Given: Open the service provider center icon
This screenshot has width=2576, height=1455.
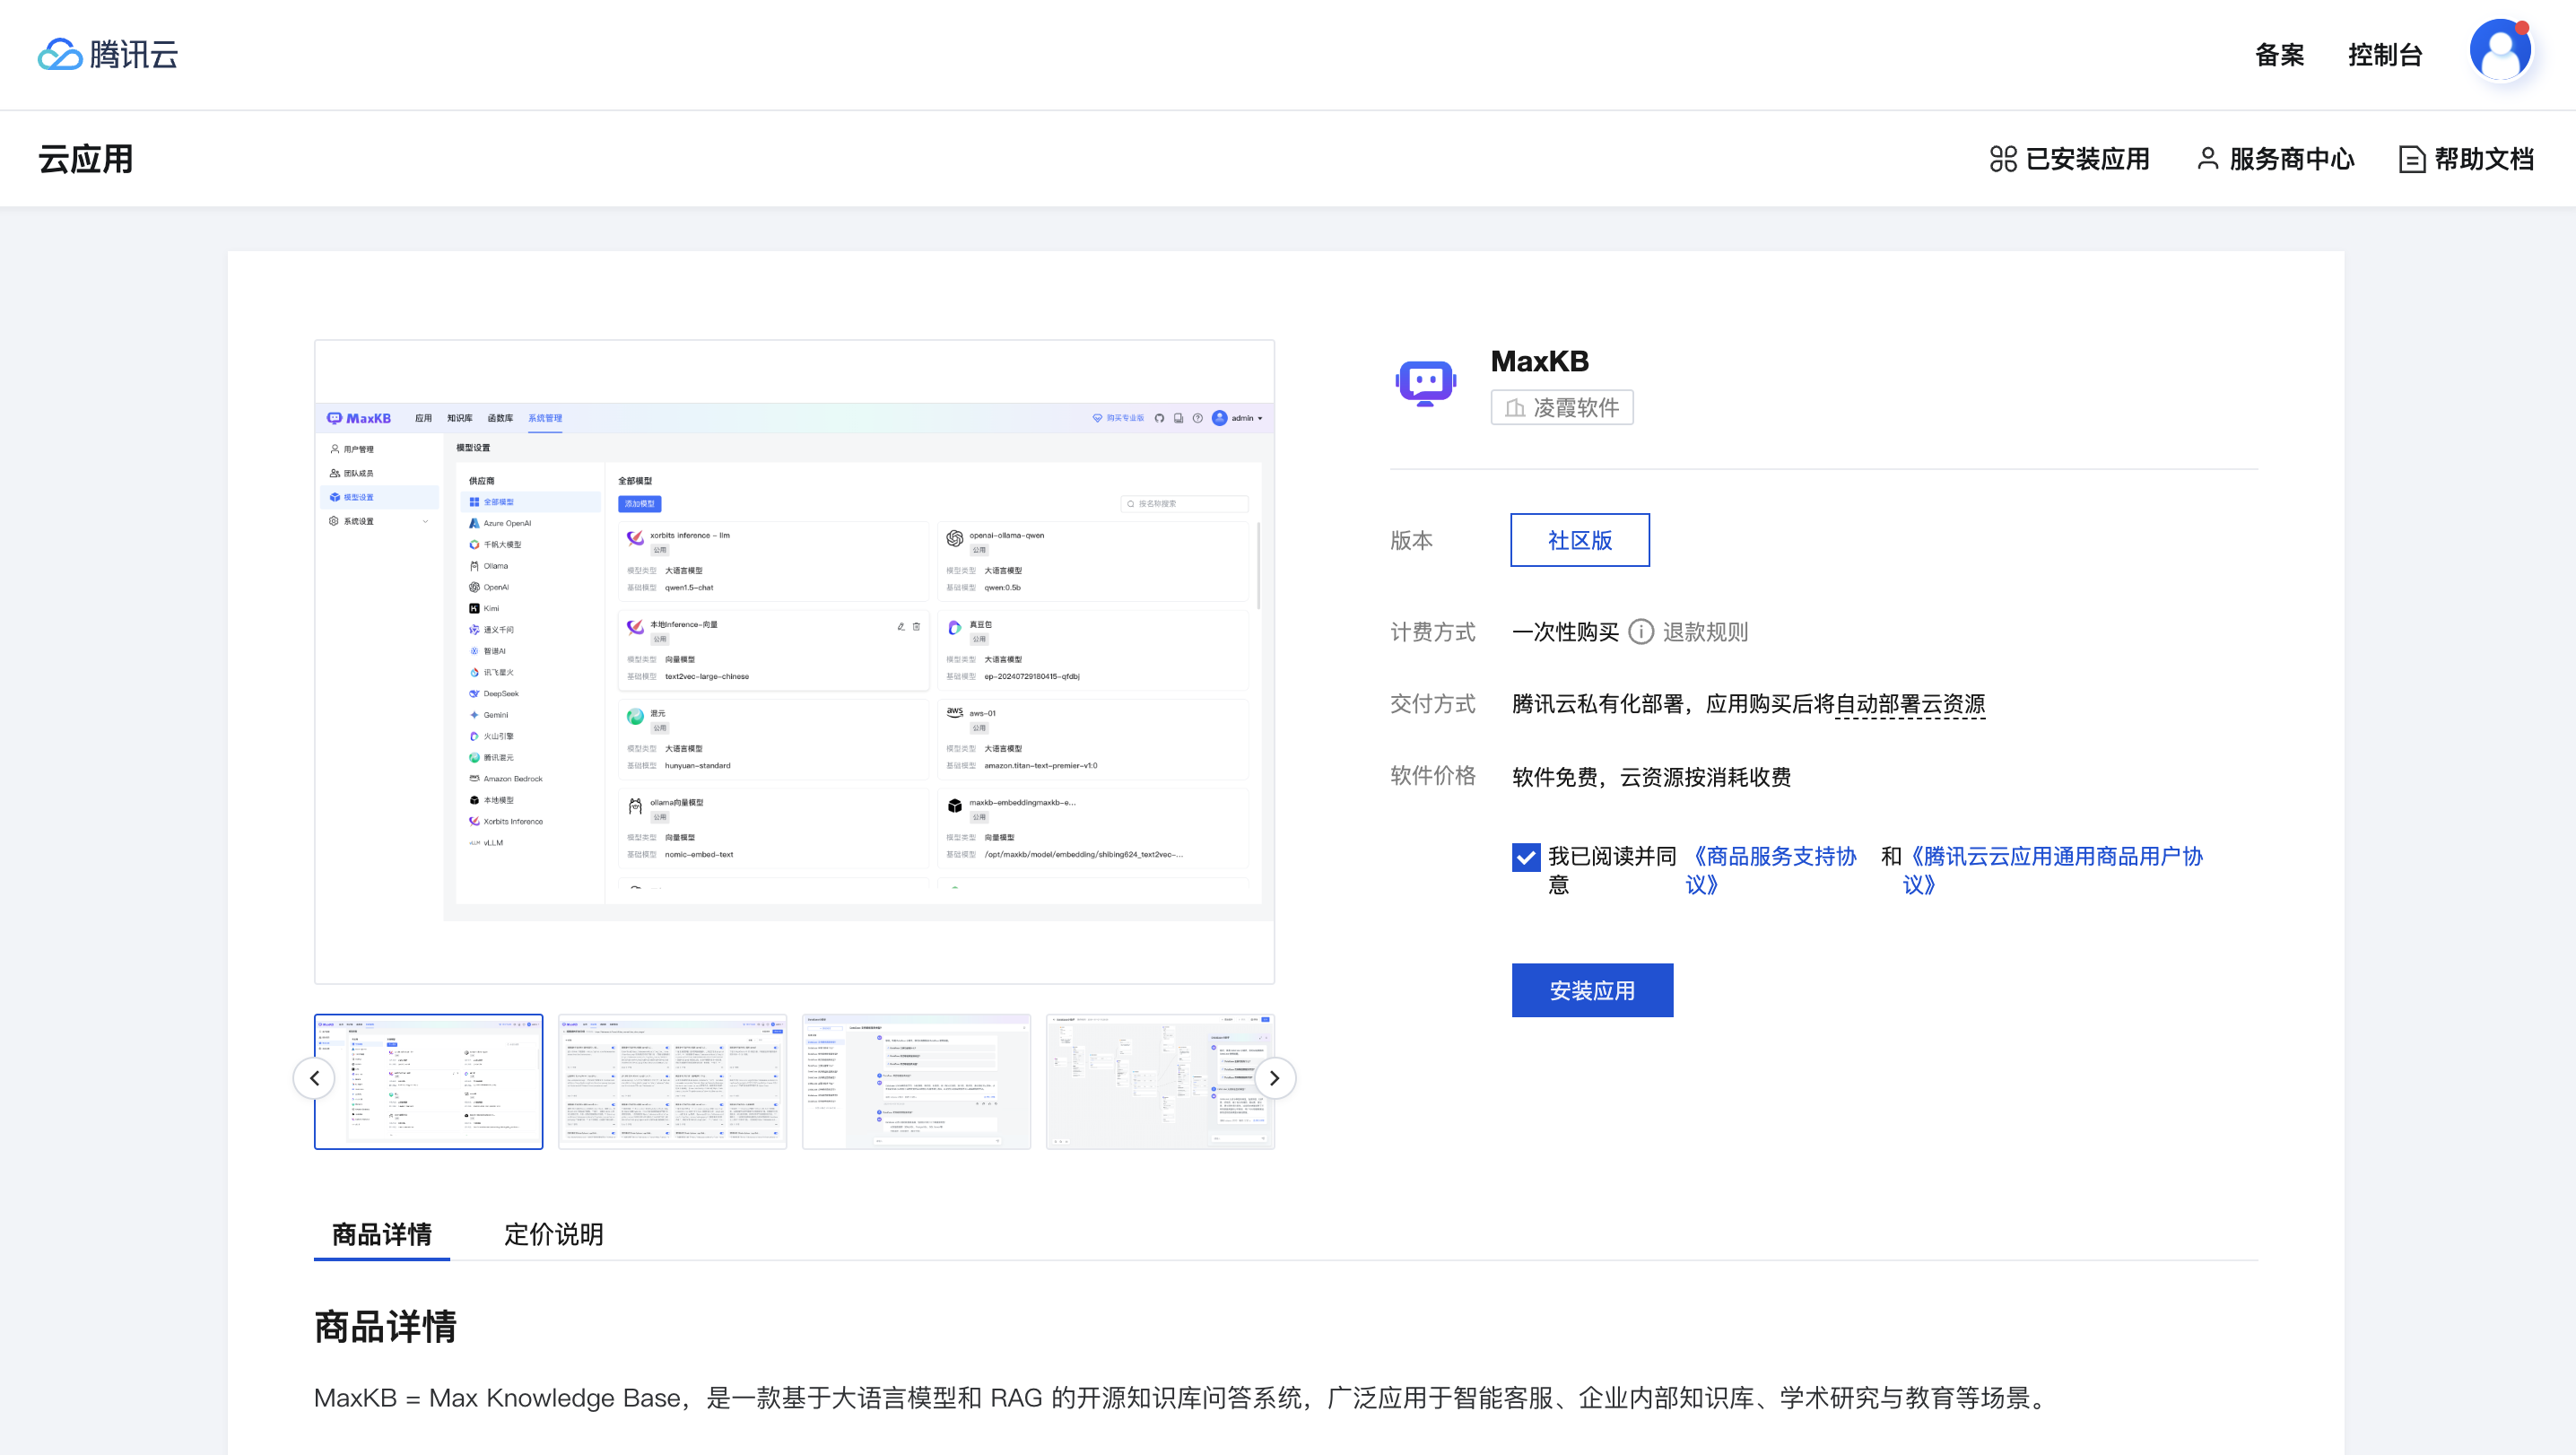Looking at the screenshot, I should 2207,159.
